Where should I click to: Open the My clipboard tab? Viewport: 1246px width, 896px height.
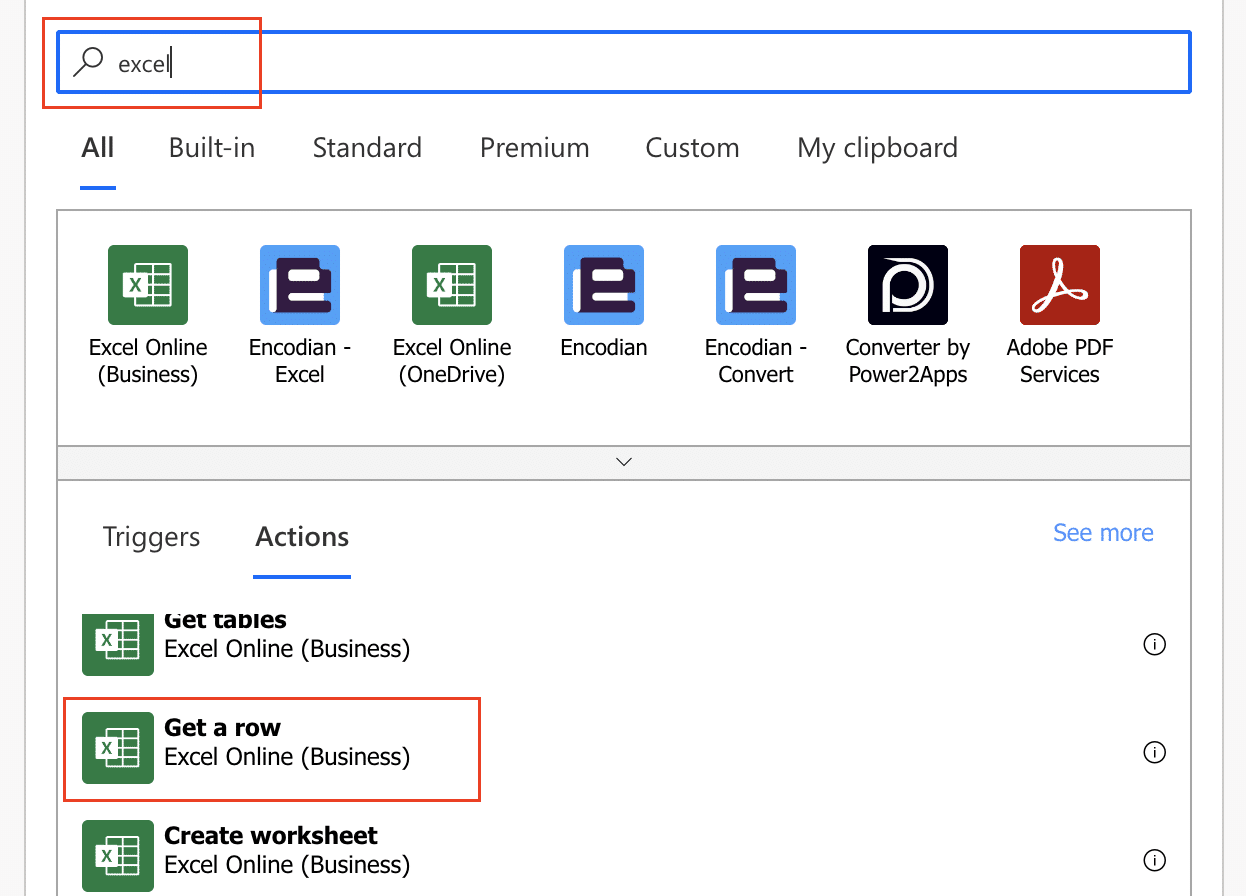coord(877,148)
